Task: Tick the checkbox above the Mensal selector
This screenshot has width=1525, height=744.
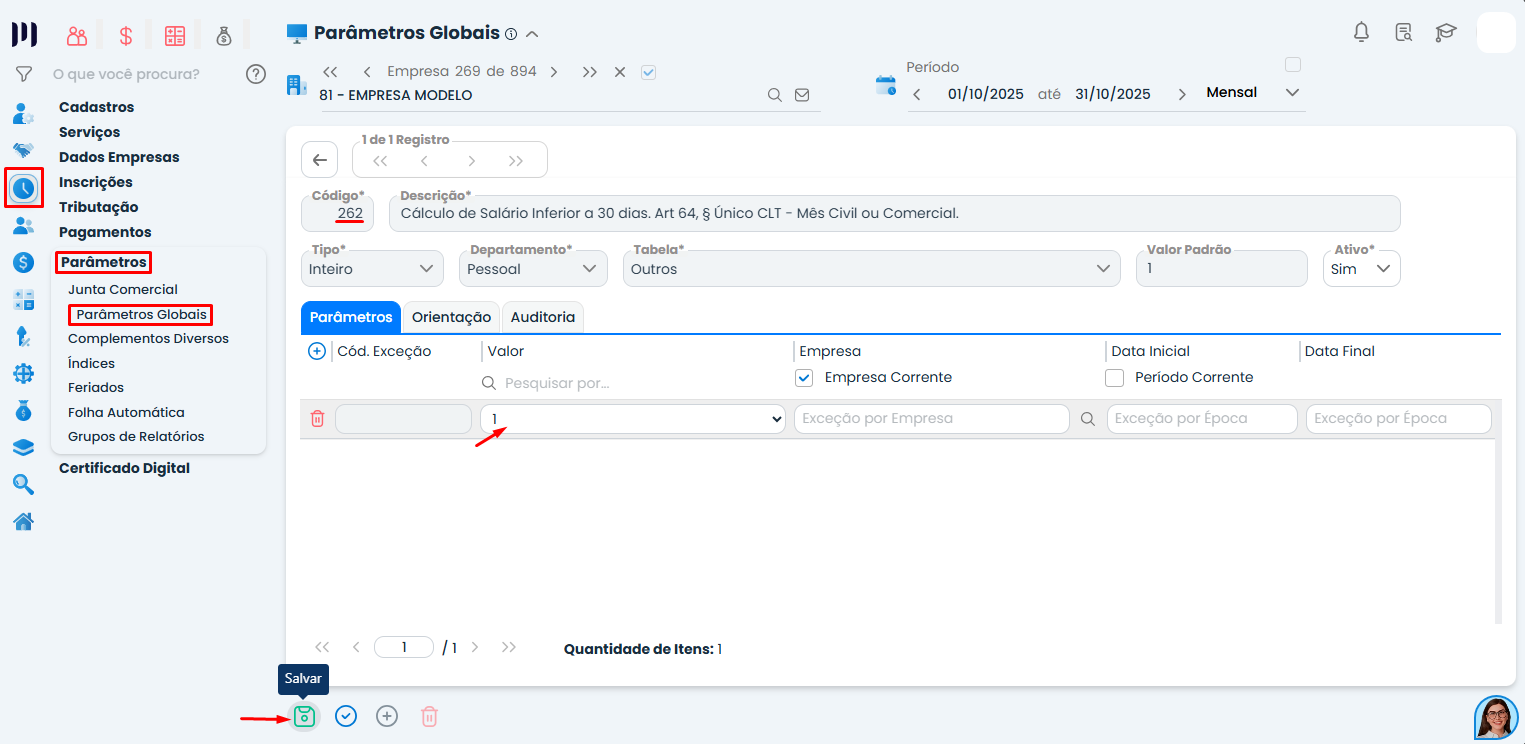Action: (x=1293, y=65)
